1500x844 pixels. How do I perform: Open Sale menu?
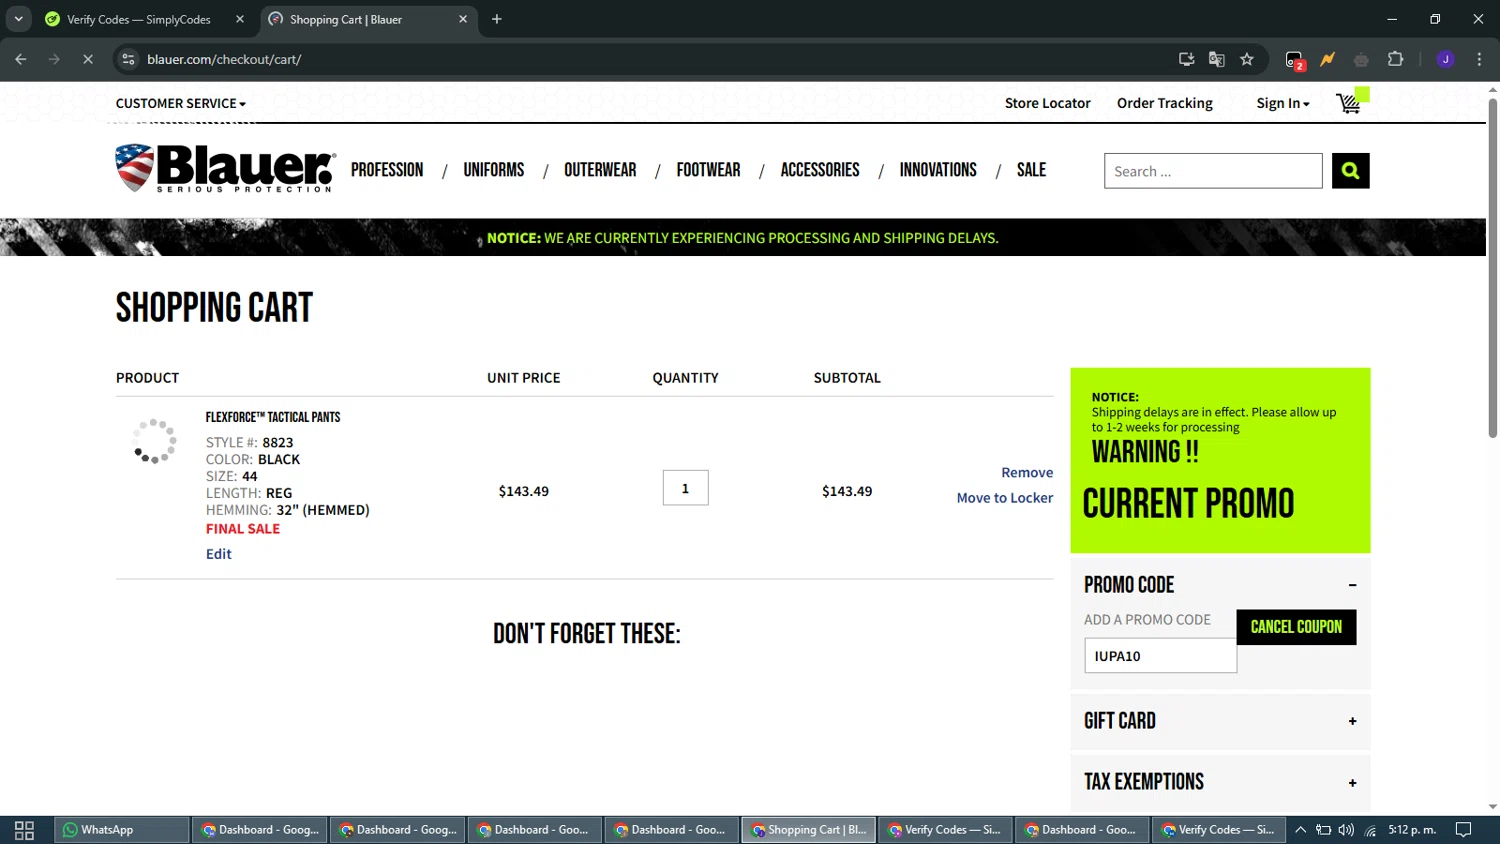click(1031, 170)
